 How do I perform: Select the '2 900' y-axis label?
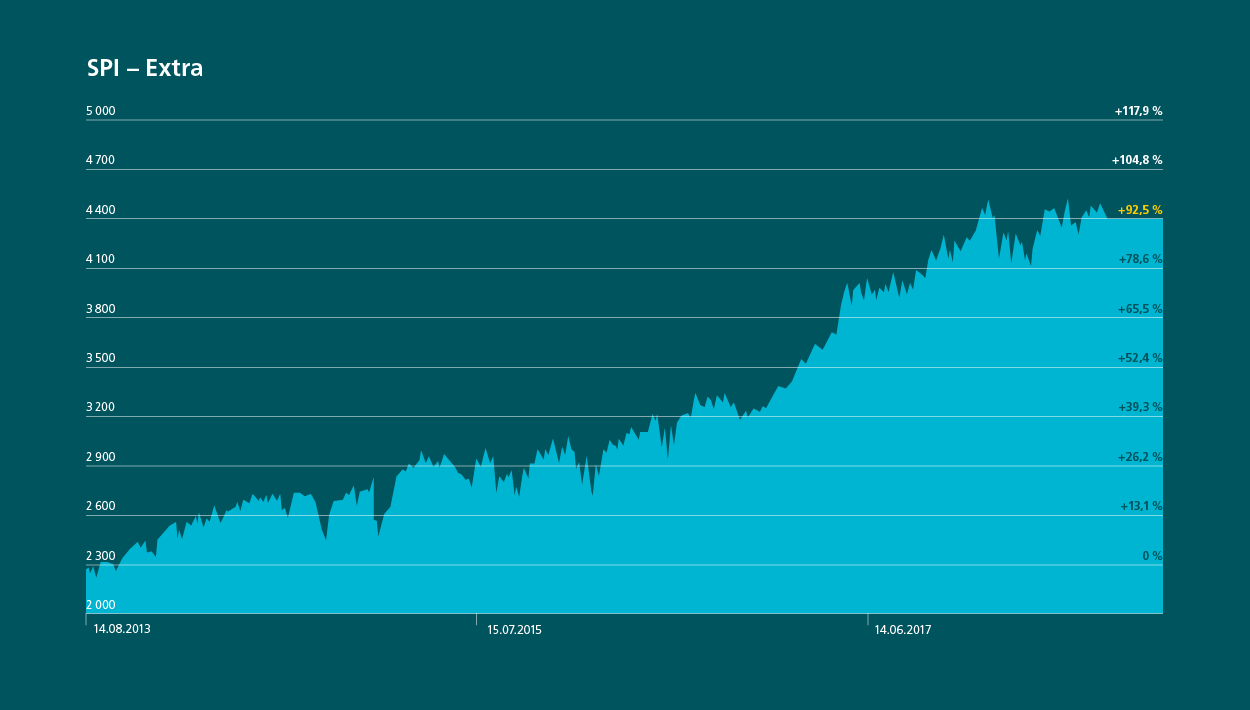coord(101,457)
